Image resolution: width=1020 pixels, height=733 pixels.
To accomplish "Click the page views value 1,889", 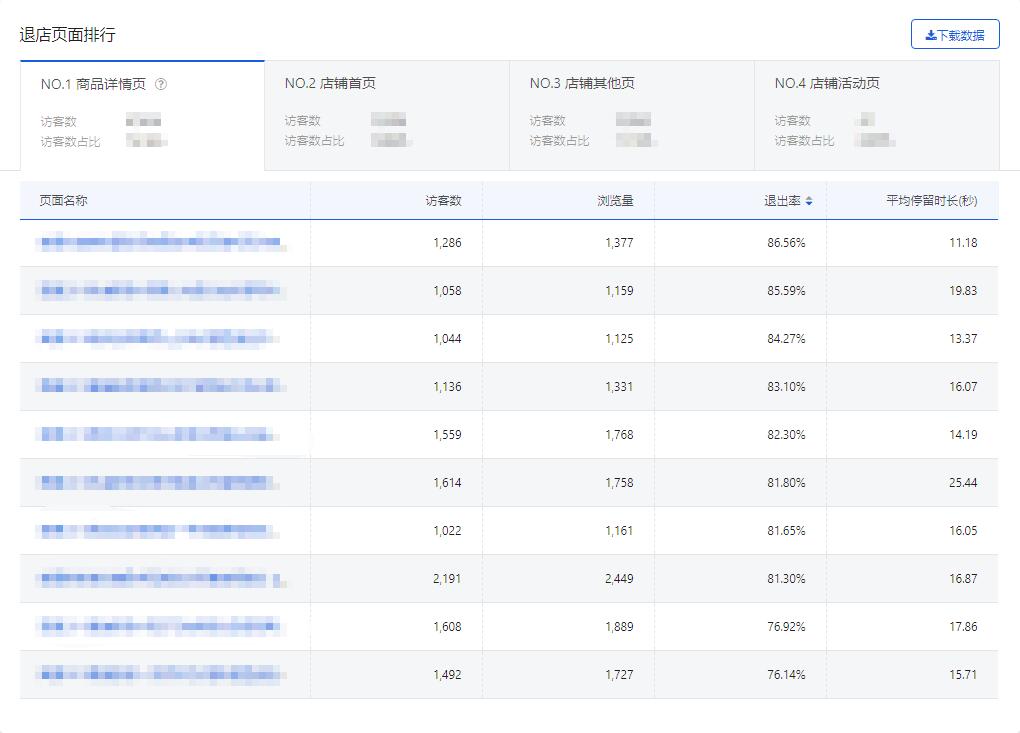I will point(619,626).
